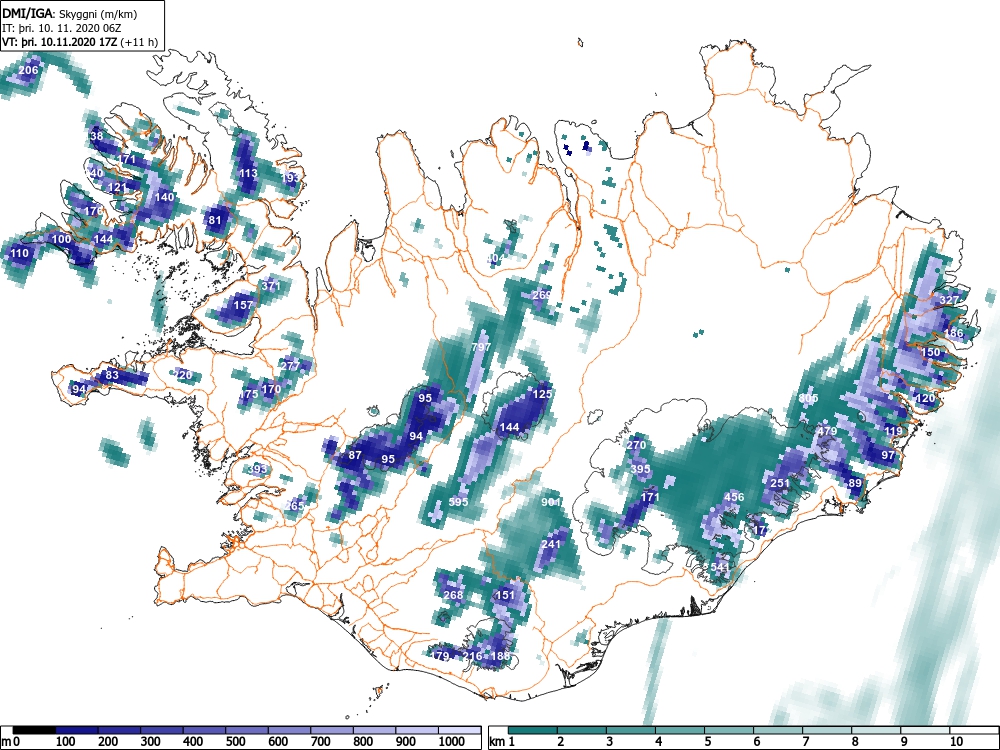This screenshot has width=1000, height=750.
Task: Click the visibility value 541 on the map
Action: pyautogui.click(x=719, y=567)
